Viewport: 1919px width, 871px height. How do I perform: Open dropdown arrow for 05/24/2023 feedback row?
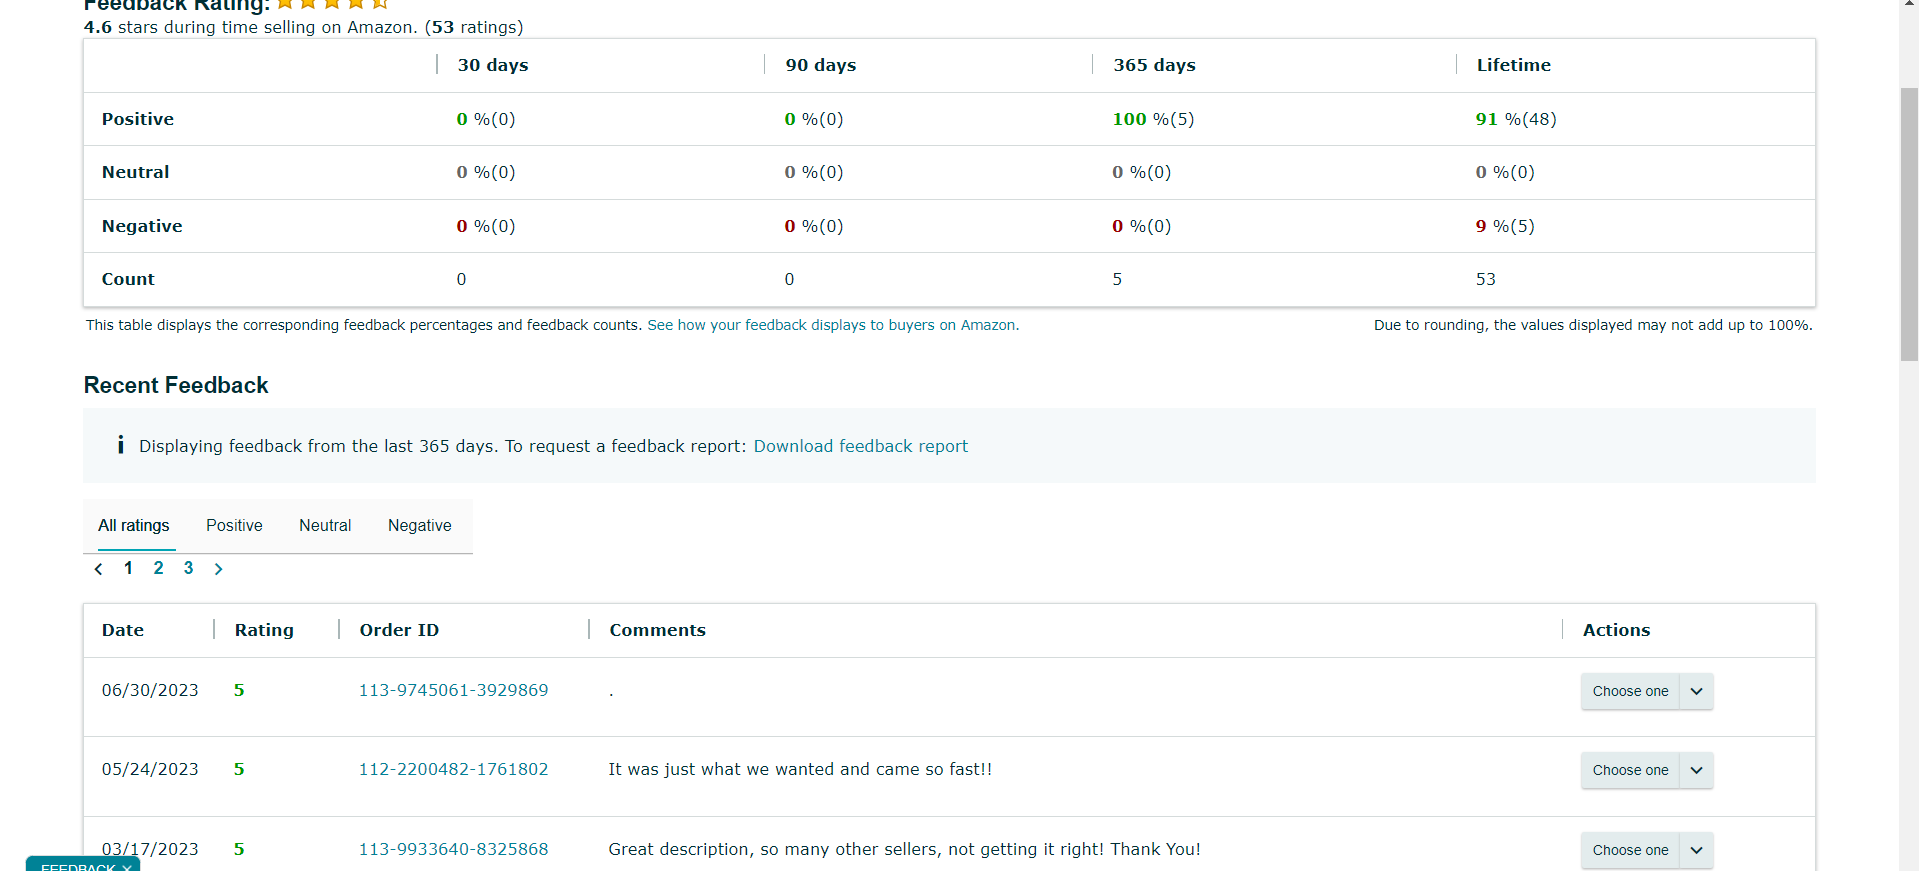1696,770
